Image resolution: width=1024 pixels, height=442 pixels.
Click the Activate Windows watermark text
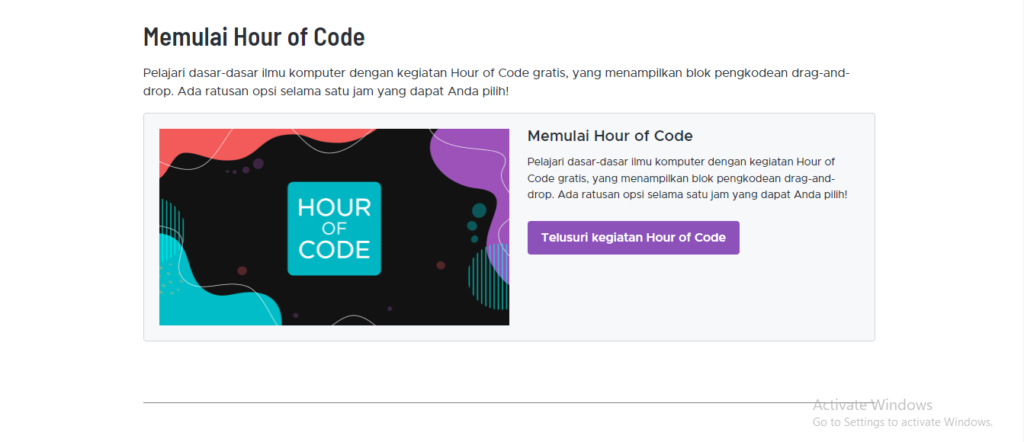(x=872, y=405)
